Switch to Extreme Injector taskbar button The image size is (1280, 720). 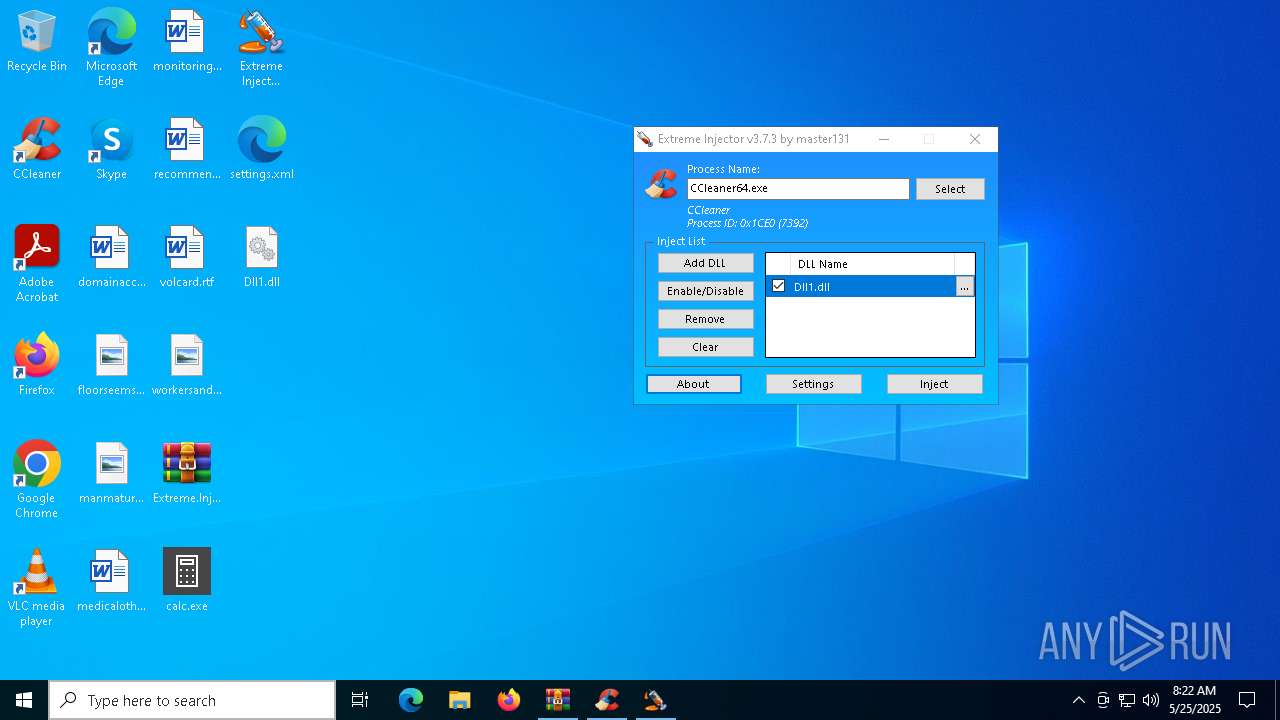point(655,700)
